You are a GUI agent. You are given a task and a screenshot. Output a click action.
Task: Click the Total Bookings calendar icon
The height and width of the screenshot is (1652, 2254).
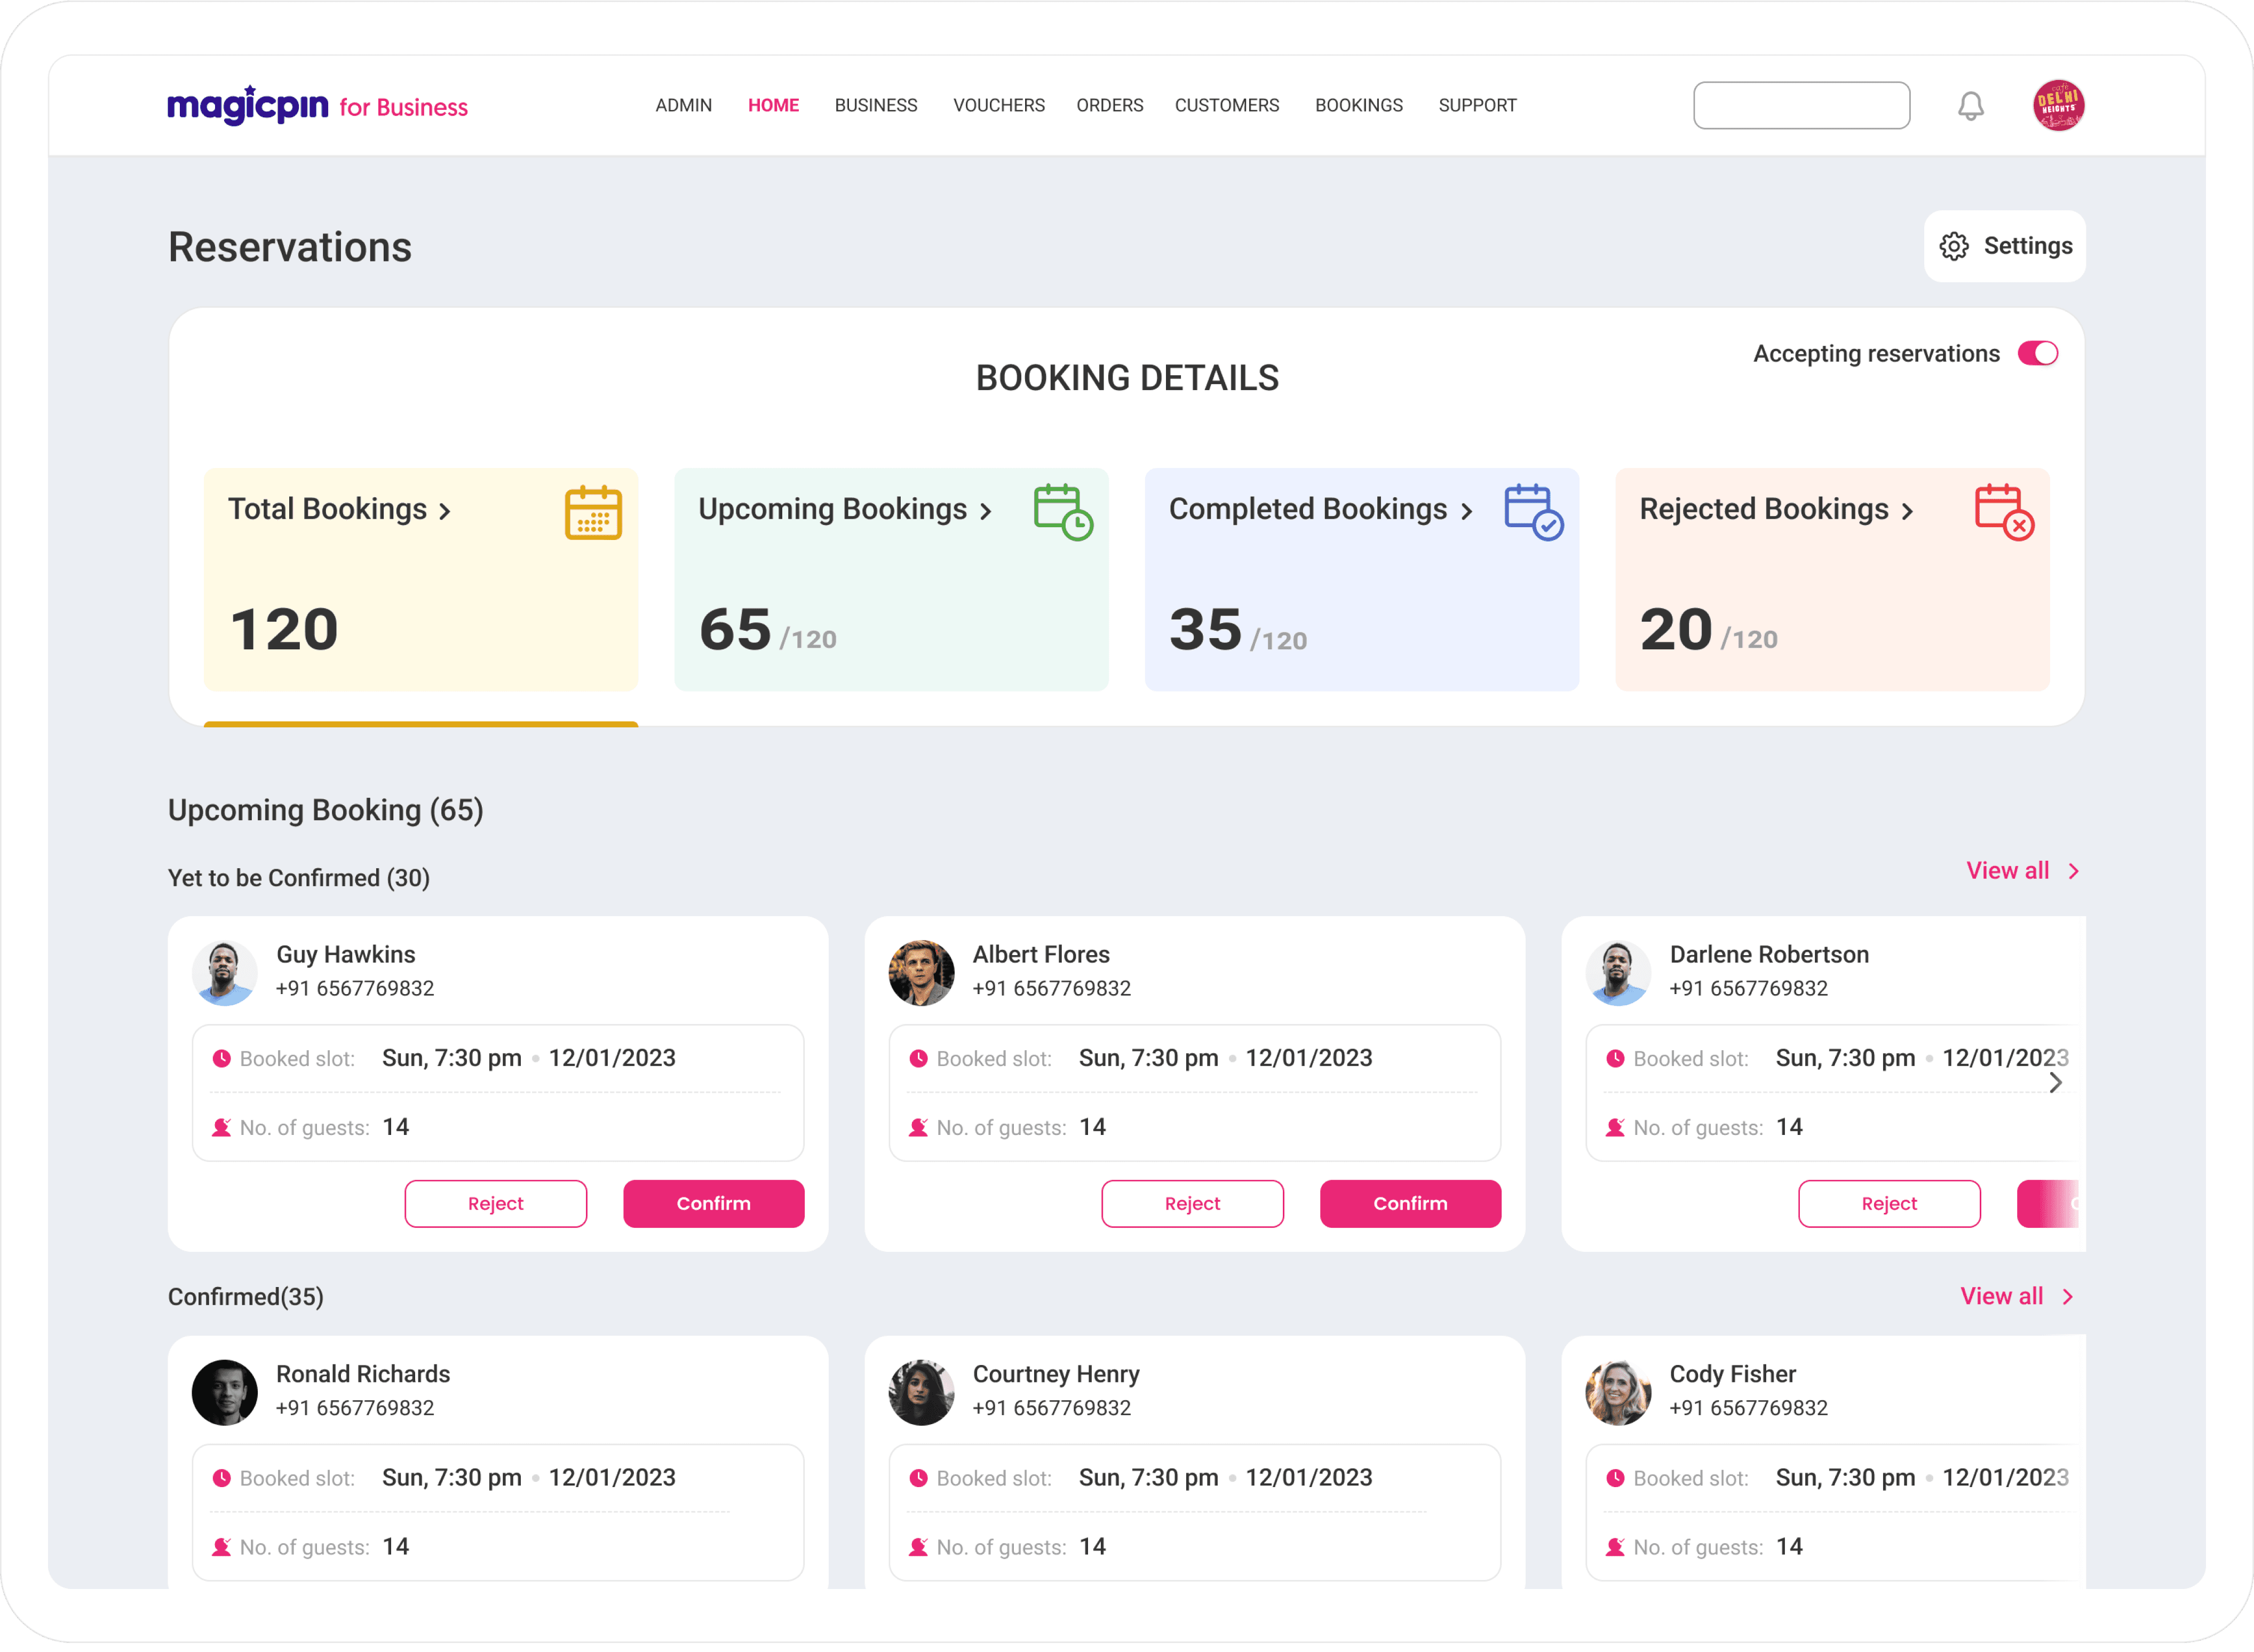click(x=593, y=513)
